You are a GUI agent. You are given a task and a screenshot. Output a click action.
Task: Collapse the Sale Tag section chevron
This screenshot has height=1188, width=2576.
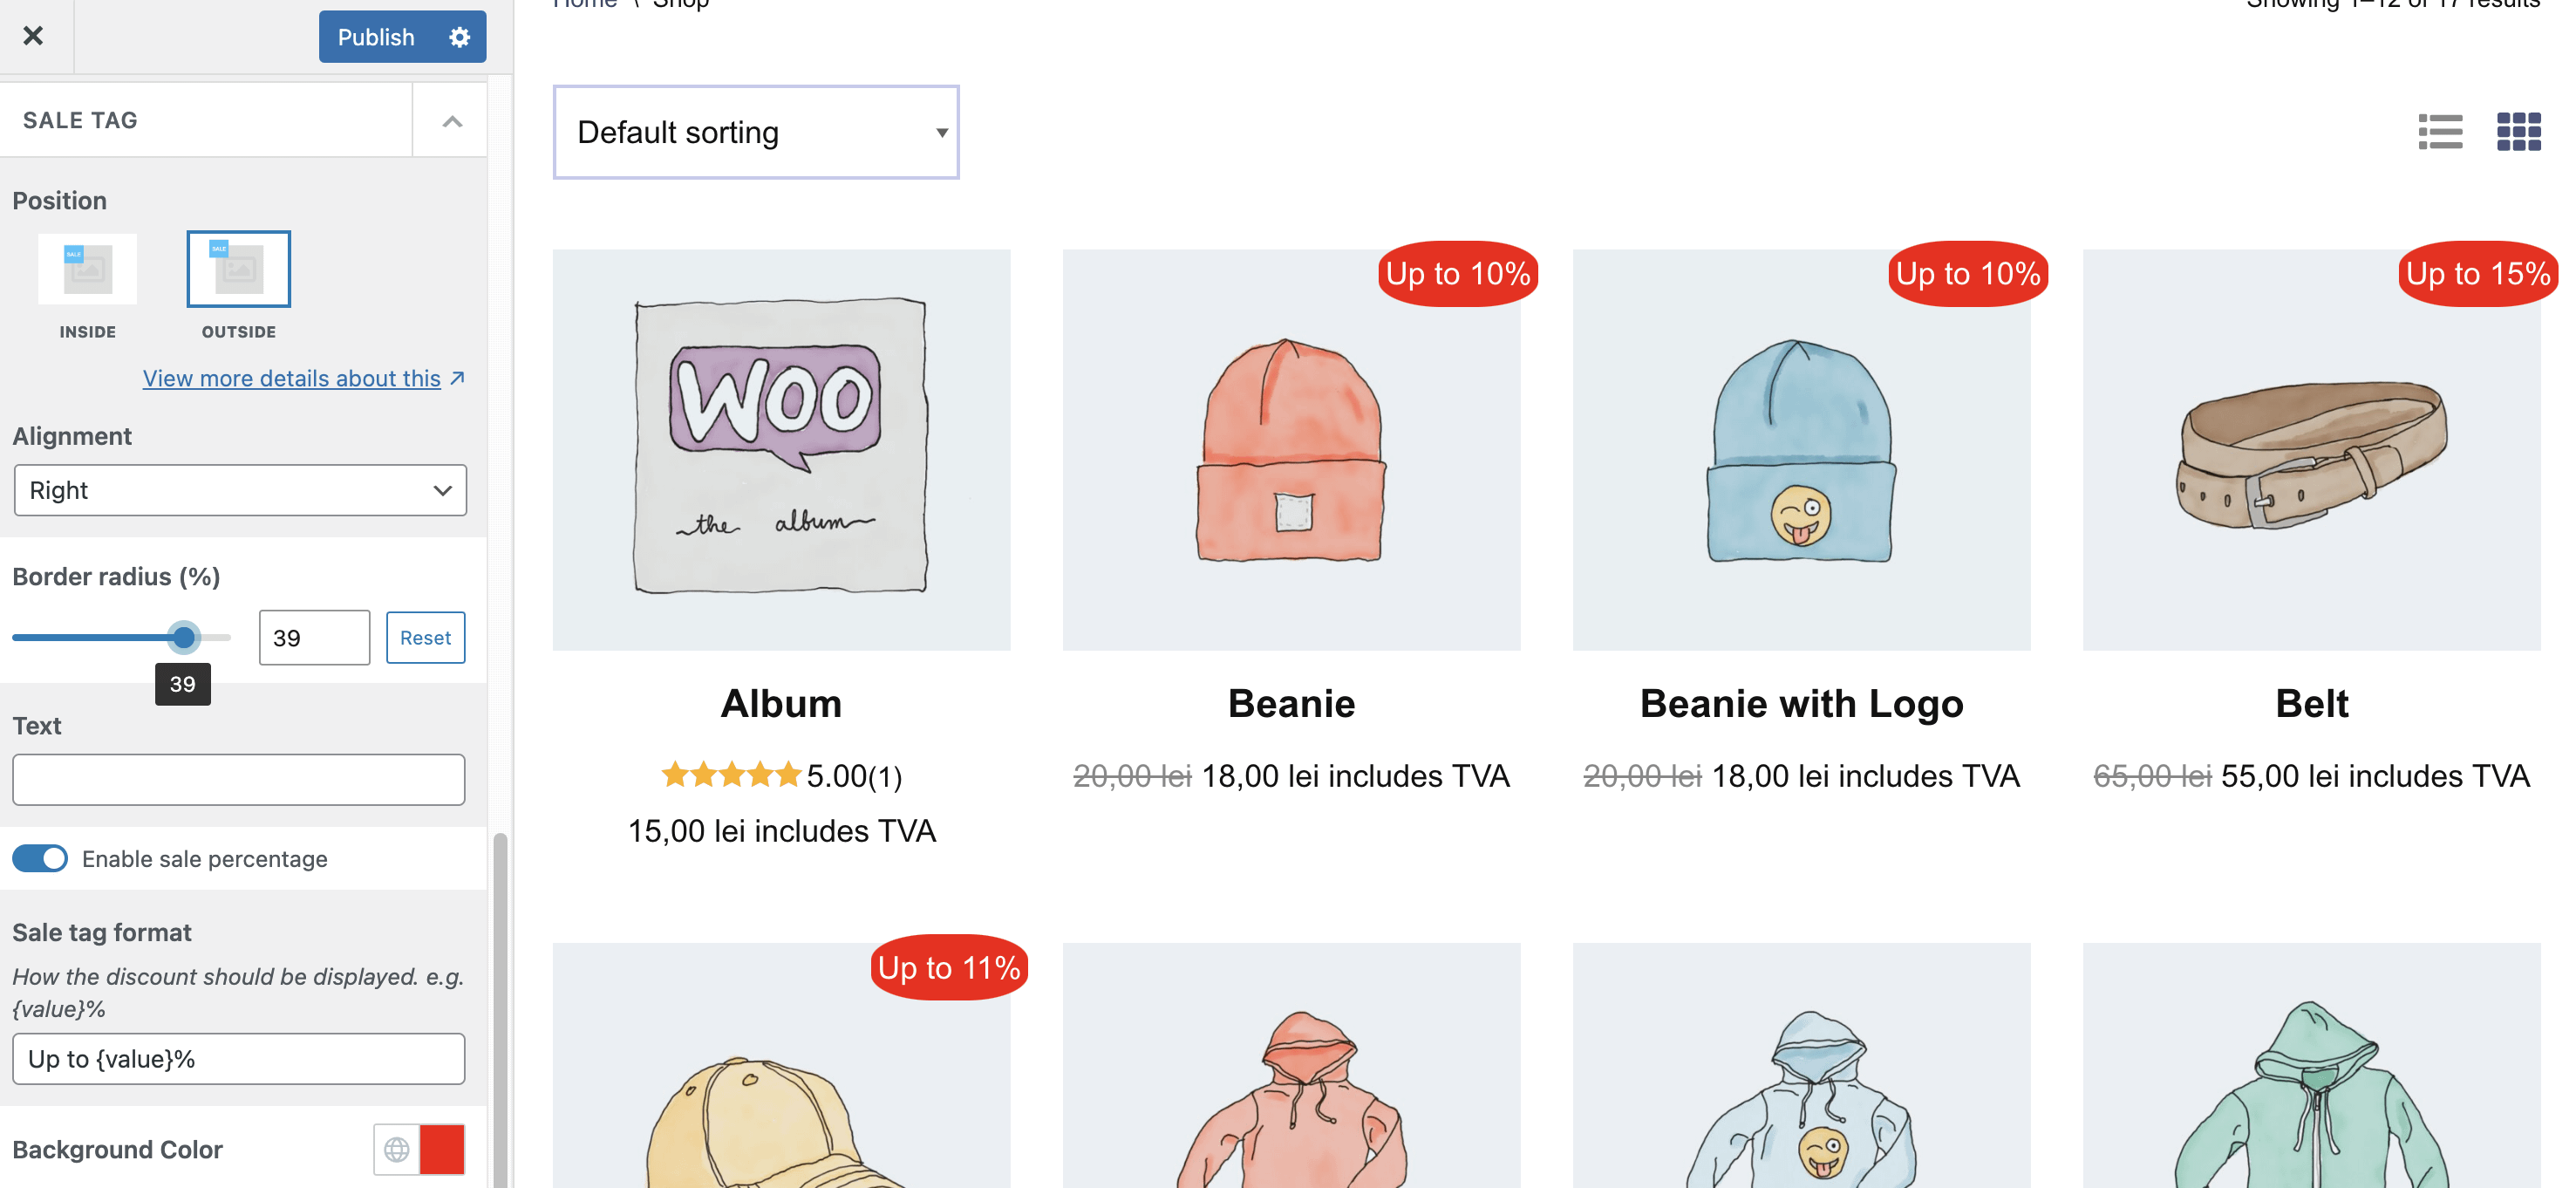point(452,121)
